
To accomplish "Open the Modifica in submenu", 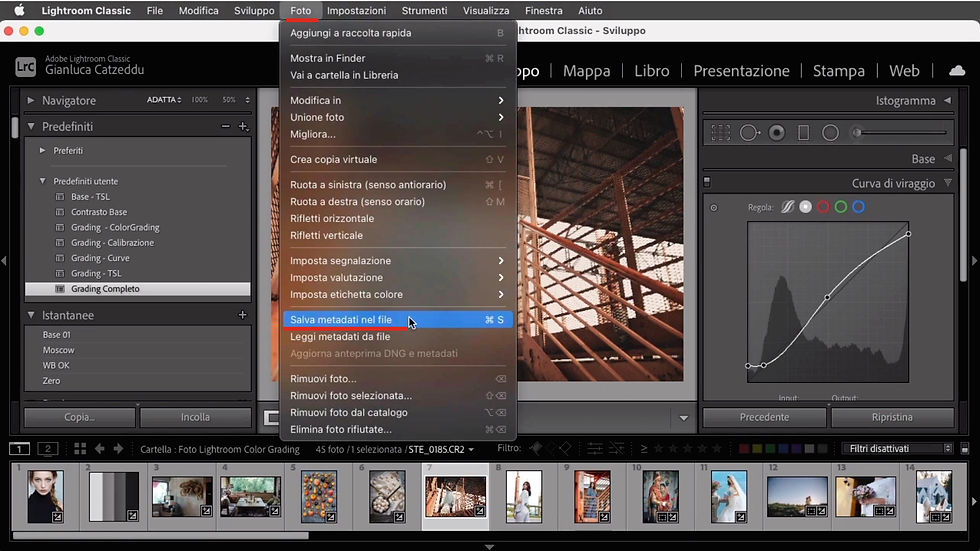I will point(398,100).
